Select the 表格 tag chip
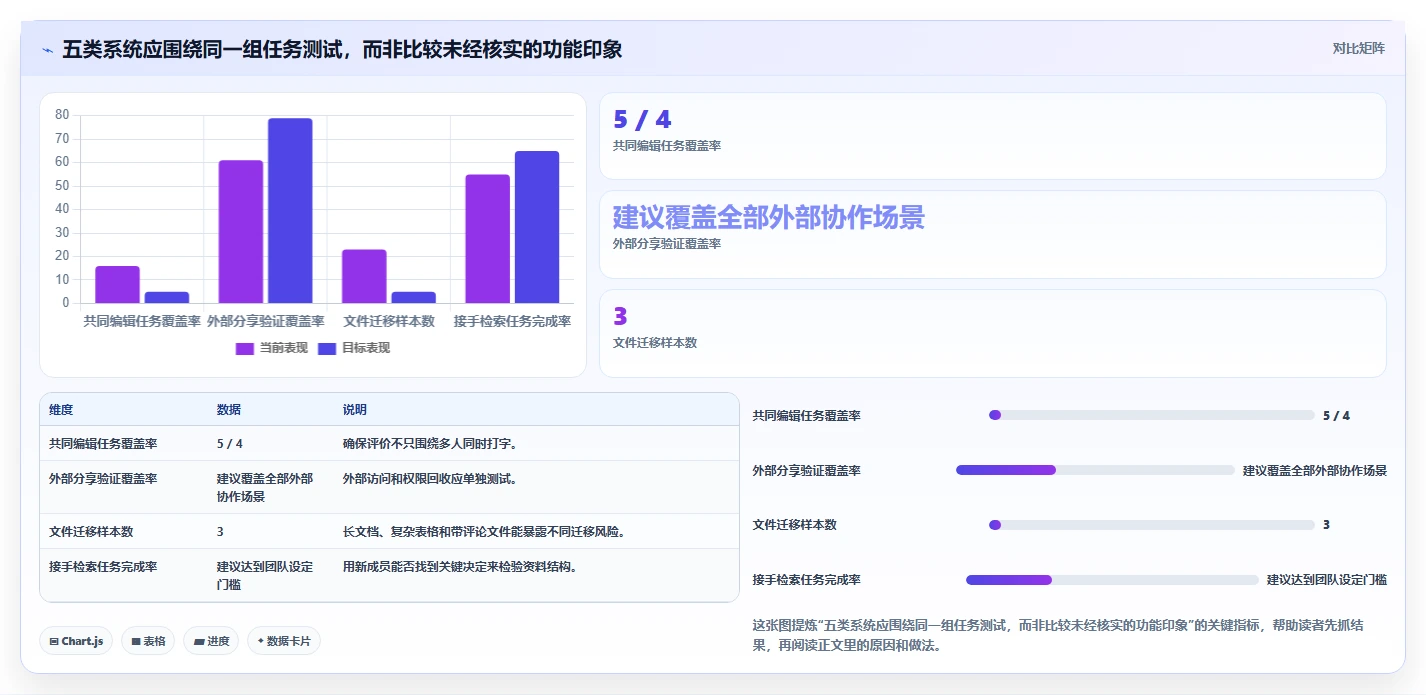 [148, 641]
